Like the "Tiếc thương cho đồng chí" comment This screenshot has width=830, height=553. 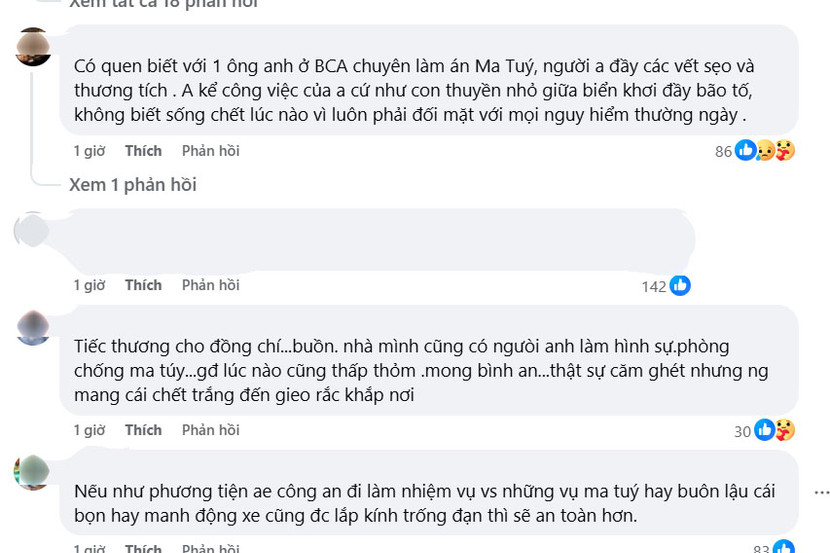(x=143, y=430)
